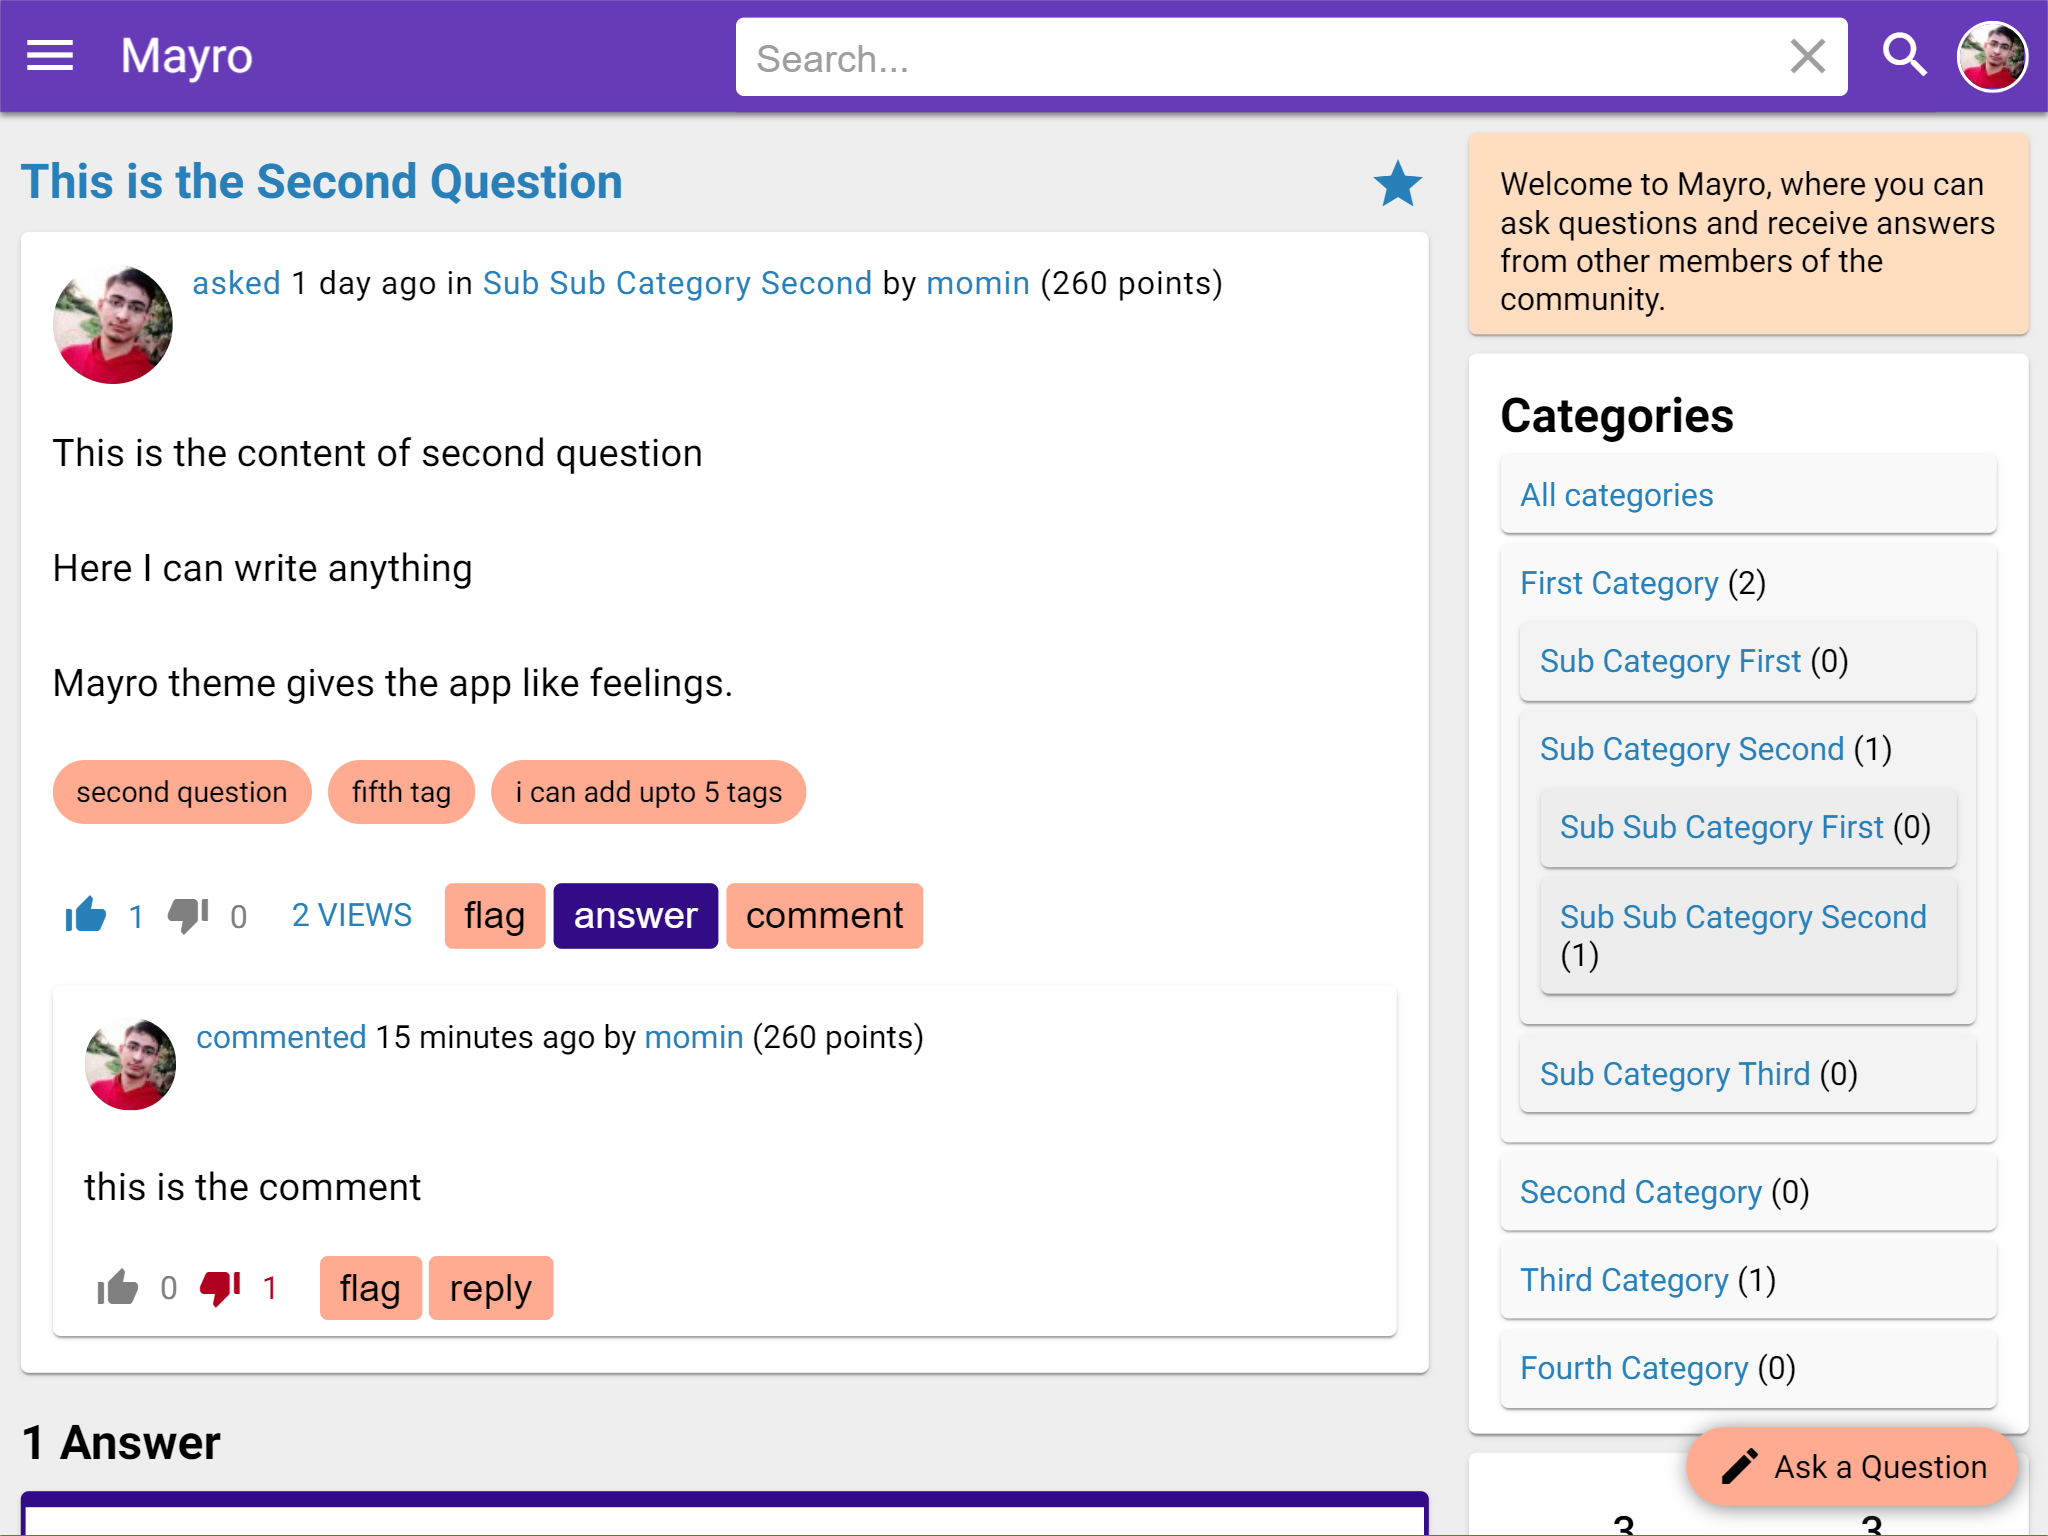The image size is (2048, 1536).
Task: Downvote the question with thumbs down
Action: coord(188,915)
